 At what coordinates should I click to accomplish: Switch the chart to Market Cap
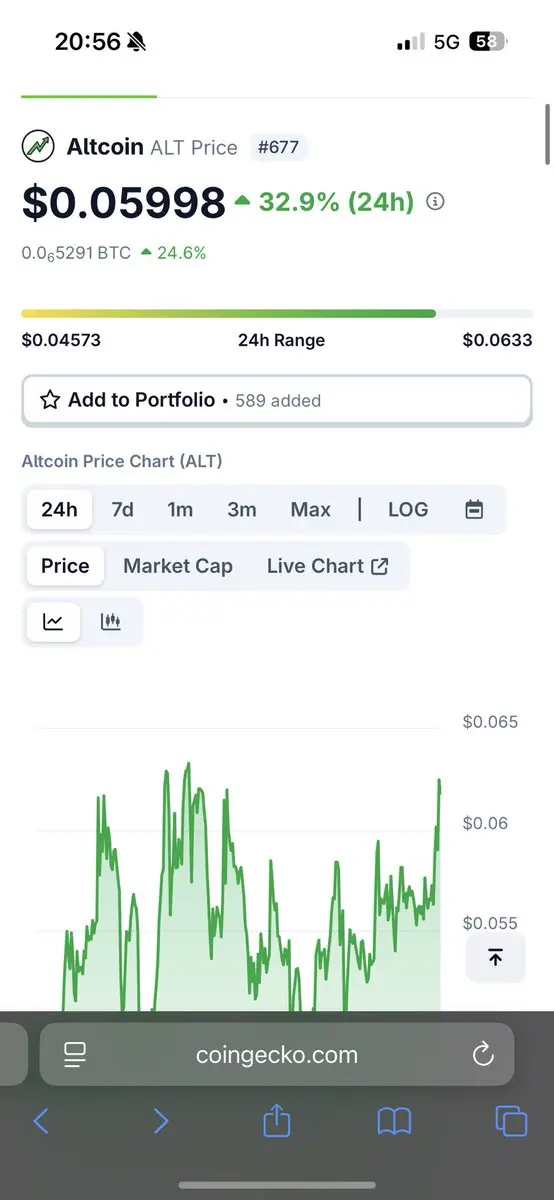[x=178, y=566]
